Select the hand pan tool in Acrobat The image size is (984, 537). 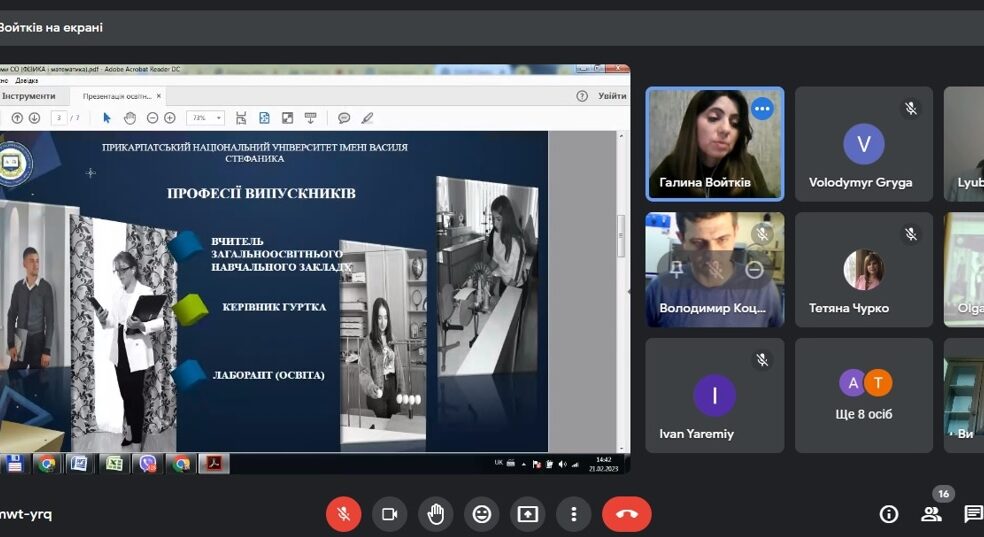coord(129,118)
